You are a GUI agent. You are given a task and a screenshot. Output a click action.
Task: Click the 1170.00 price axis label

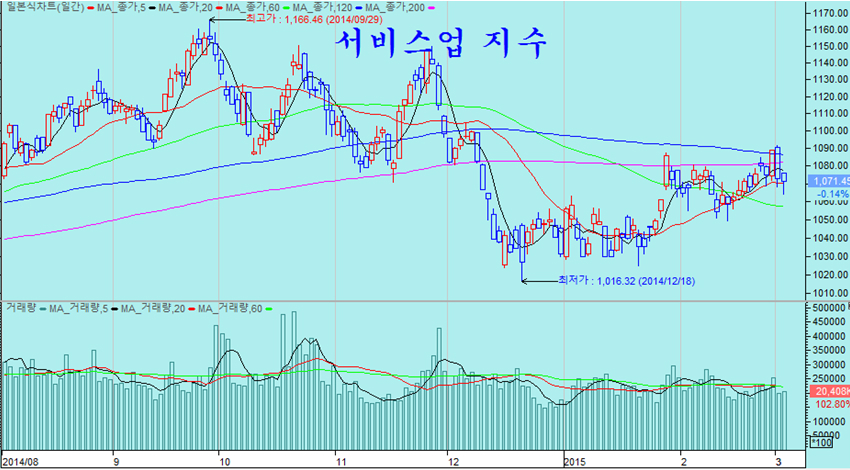pos(829,13)
